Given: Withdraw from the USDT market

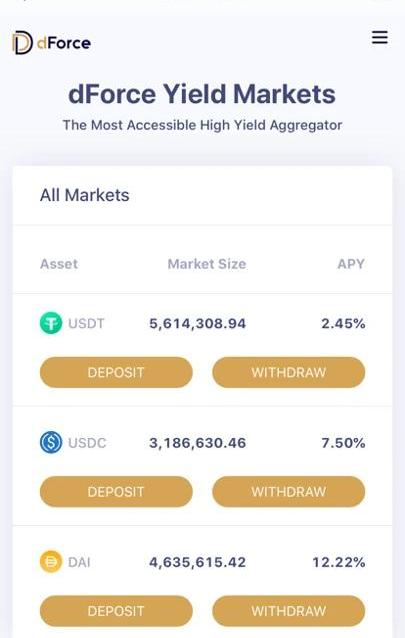Looking at the screenshot, I should tap(289, 372).
